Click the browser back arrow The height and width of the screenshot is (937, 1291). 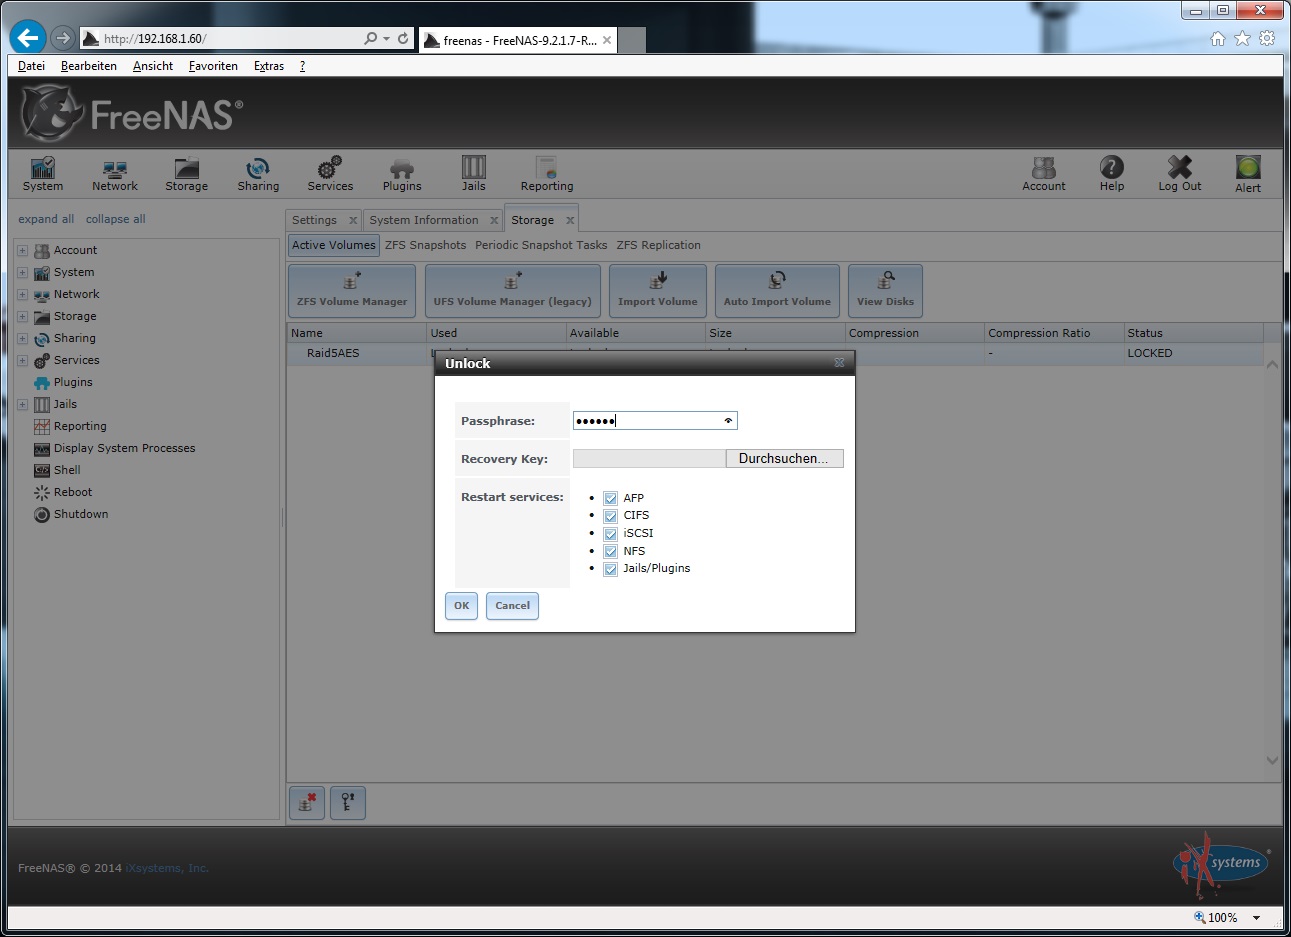[28, 38]
